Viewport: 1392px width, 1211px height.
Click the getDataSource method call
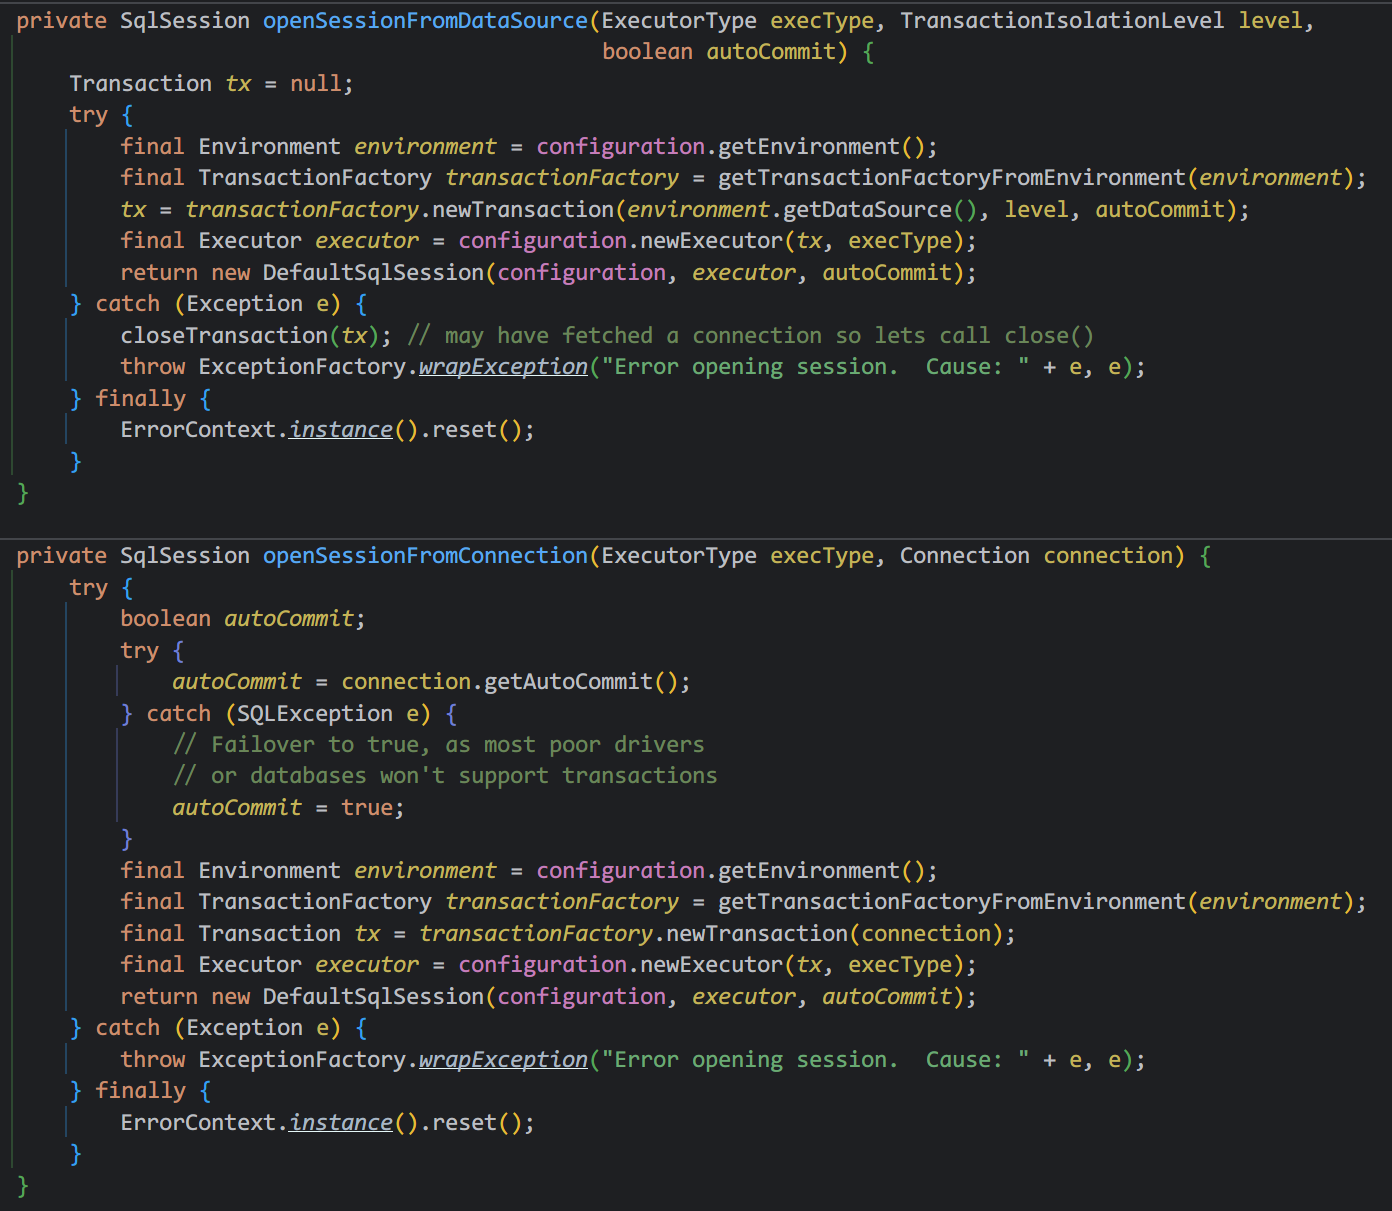[867, 210]
